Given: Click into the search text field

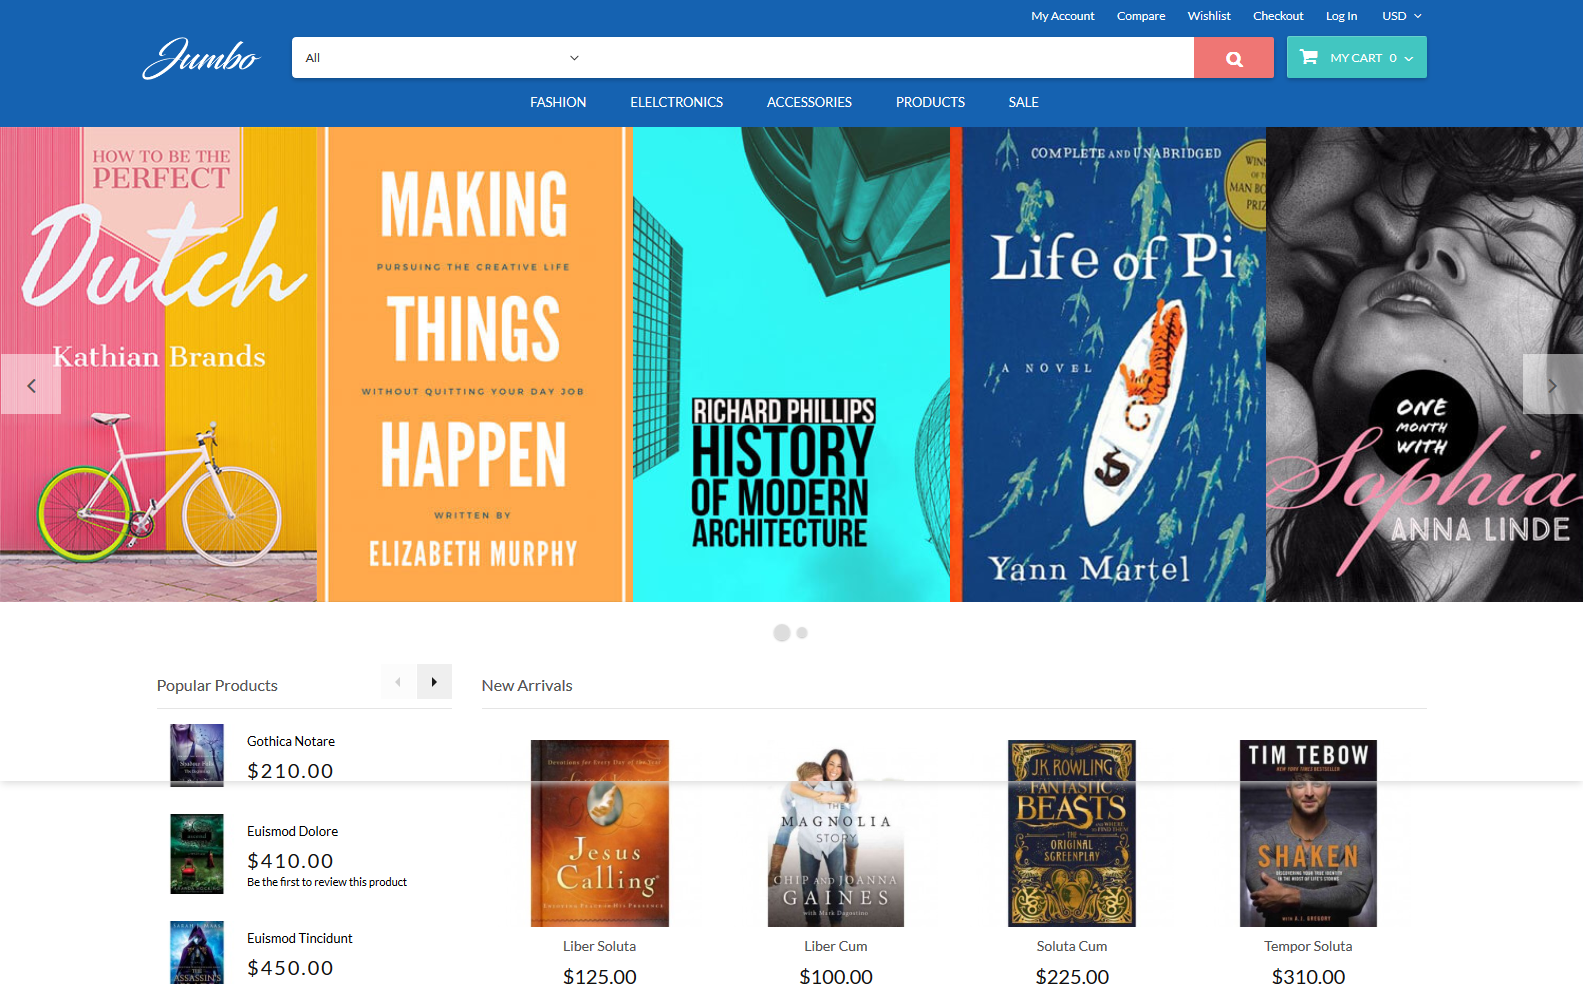Looking at the screenshot, I should pyautogui.click(x=892, y=58).
